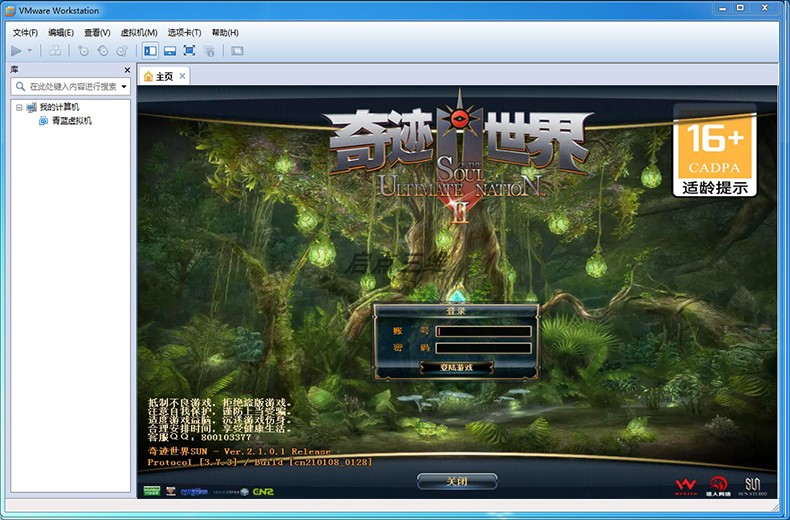
Task: Click the red 猎人网络 logo
Action: tap(719, 486)
